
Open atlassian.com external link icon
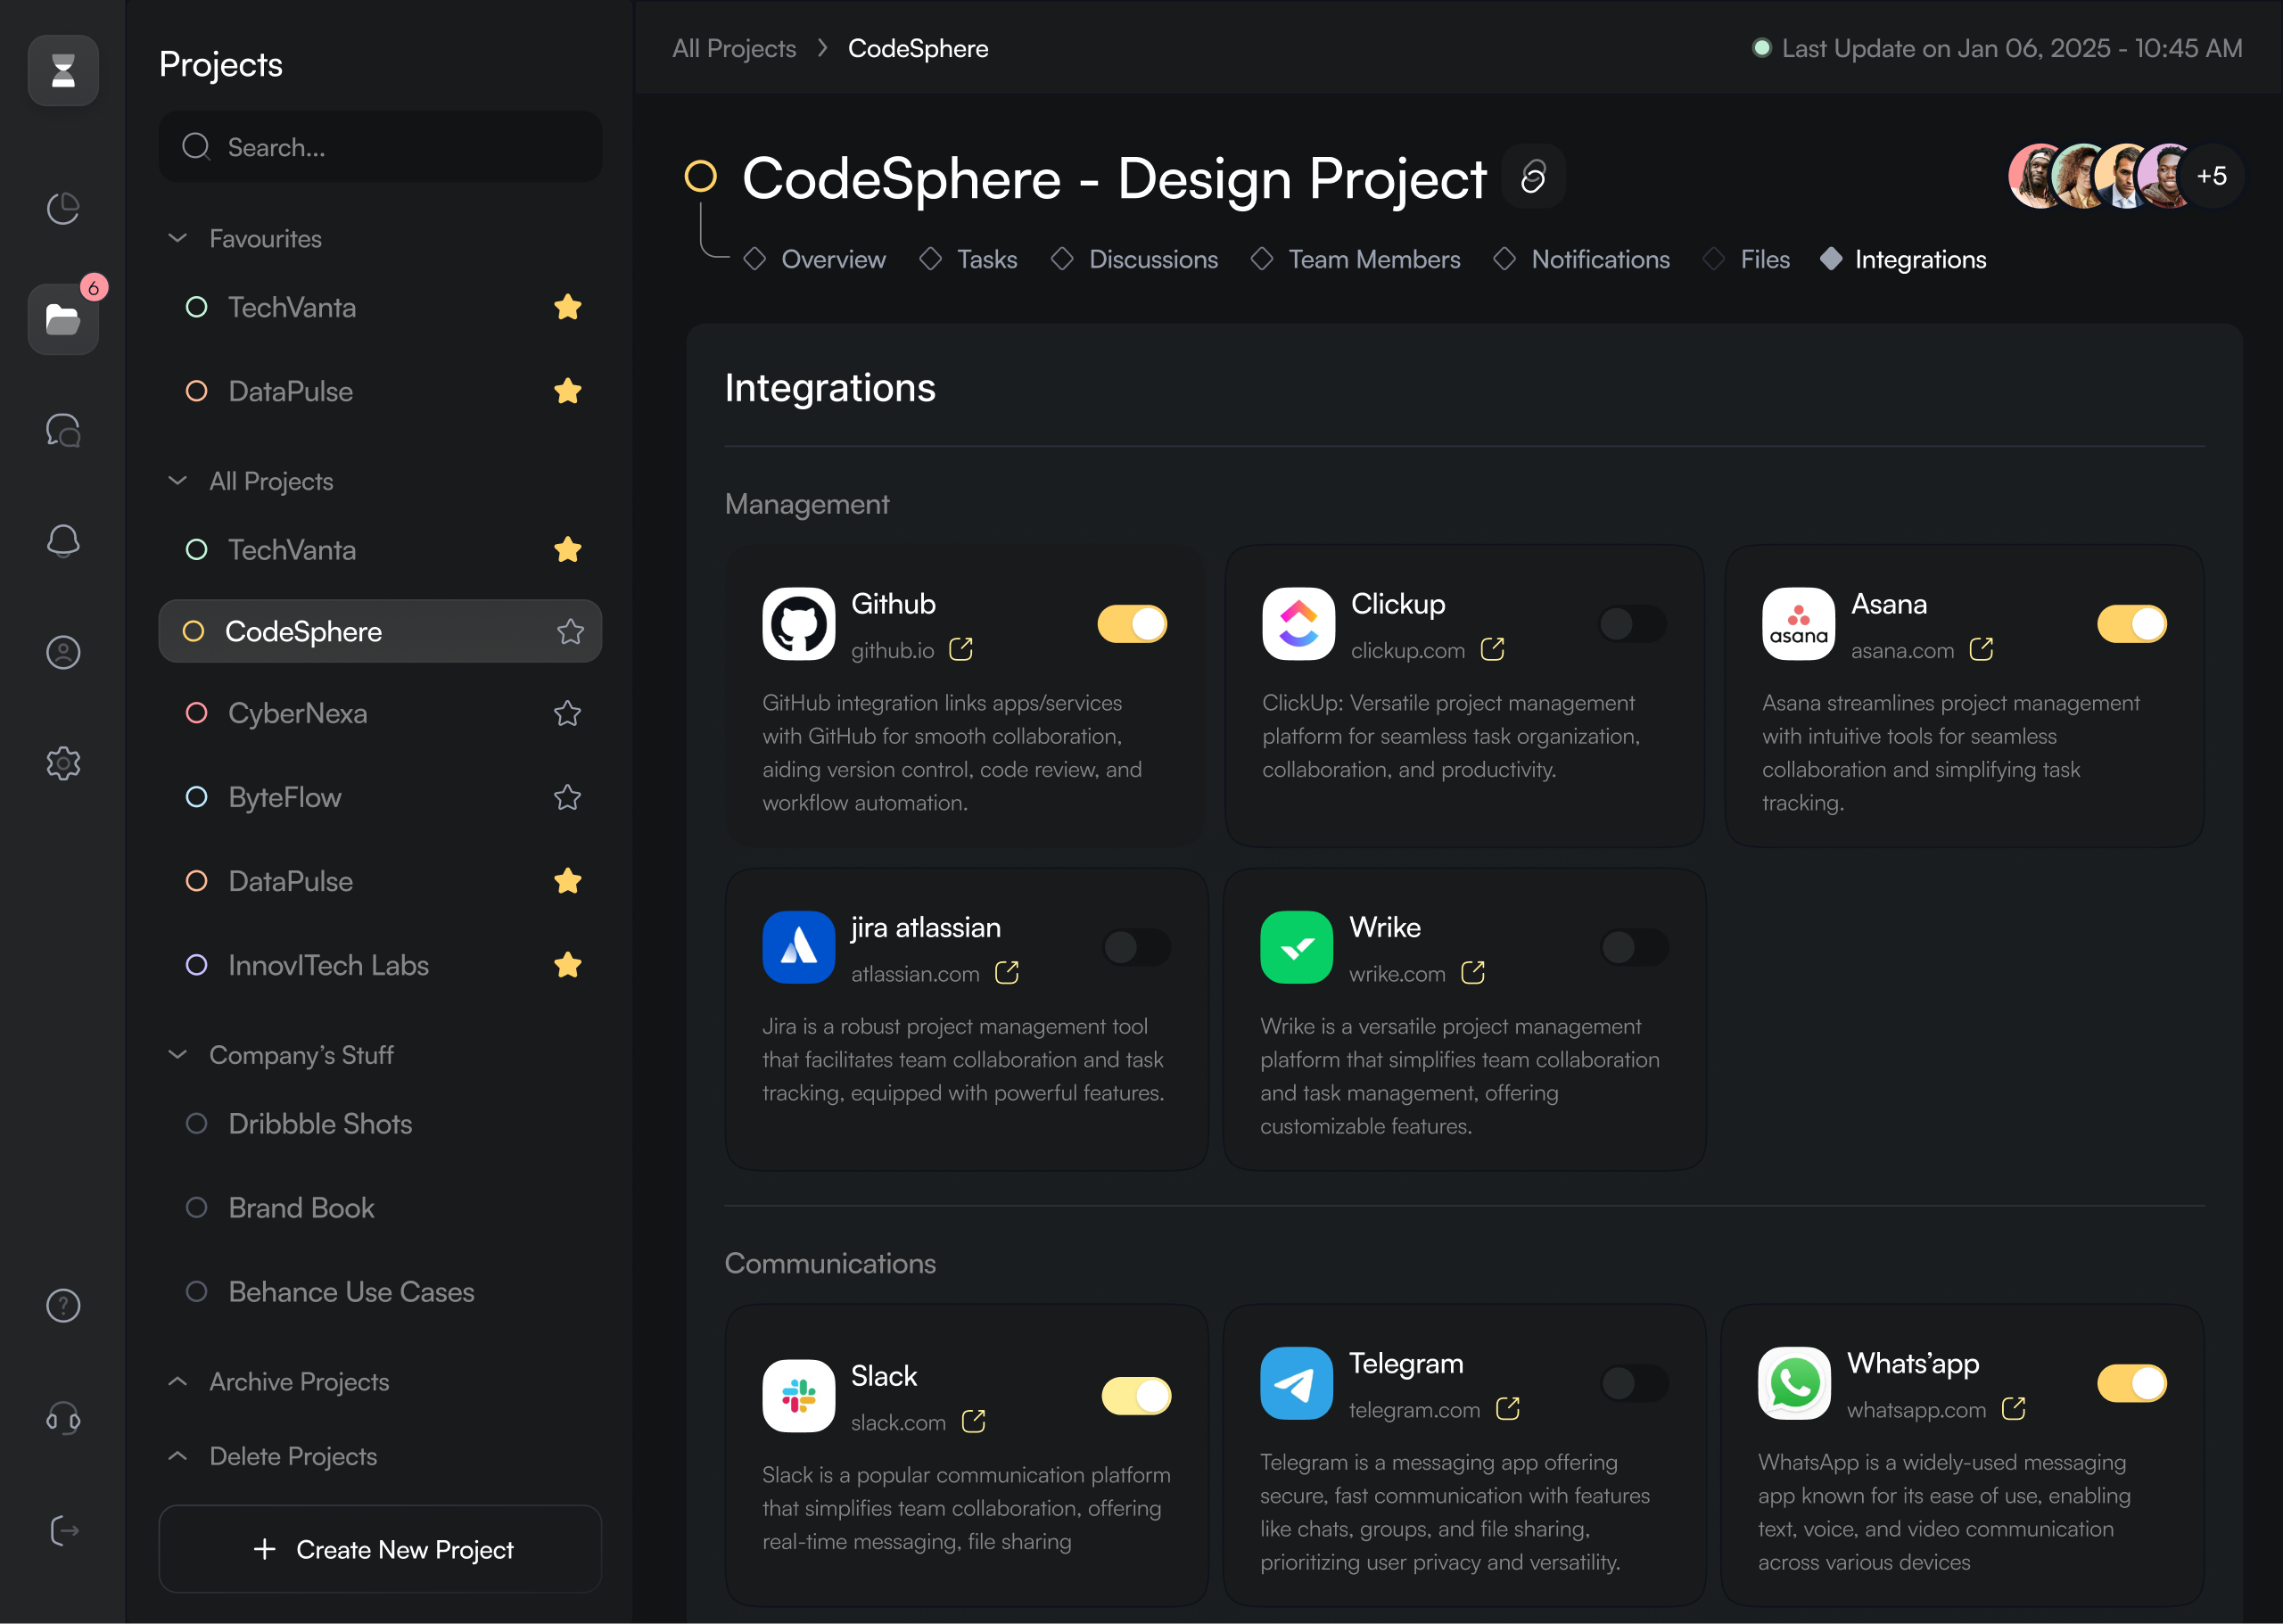1007,973
